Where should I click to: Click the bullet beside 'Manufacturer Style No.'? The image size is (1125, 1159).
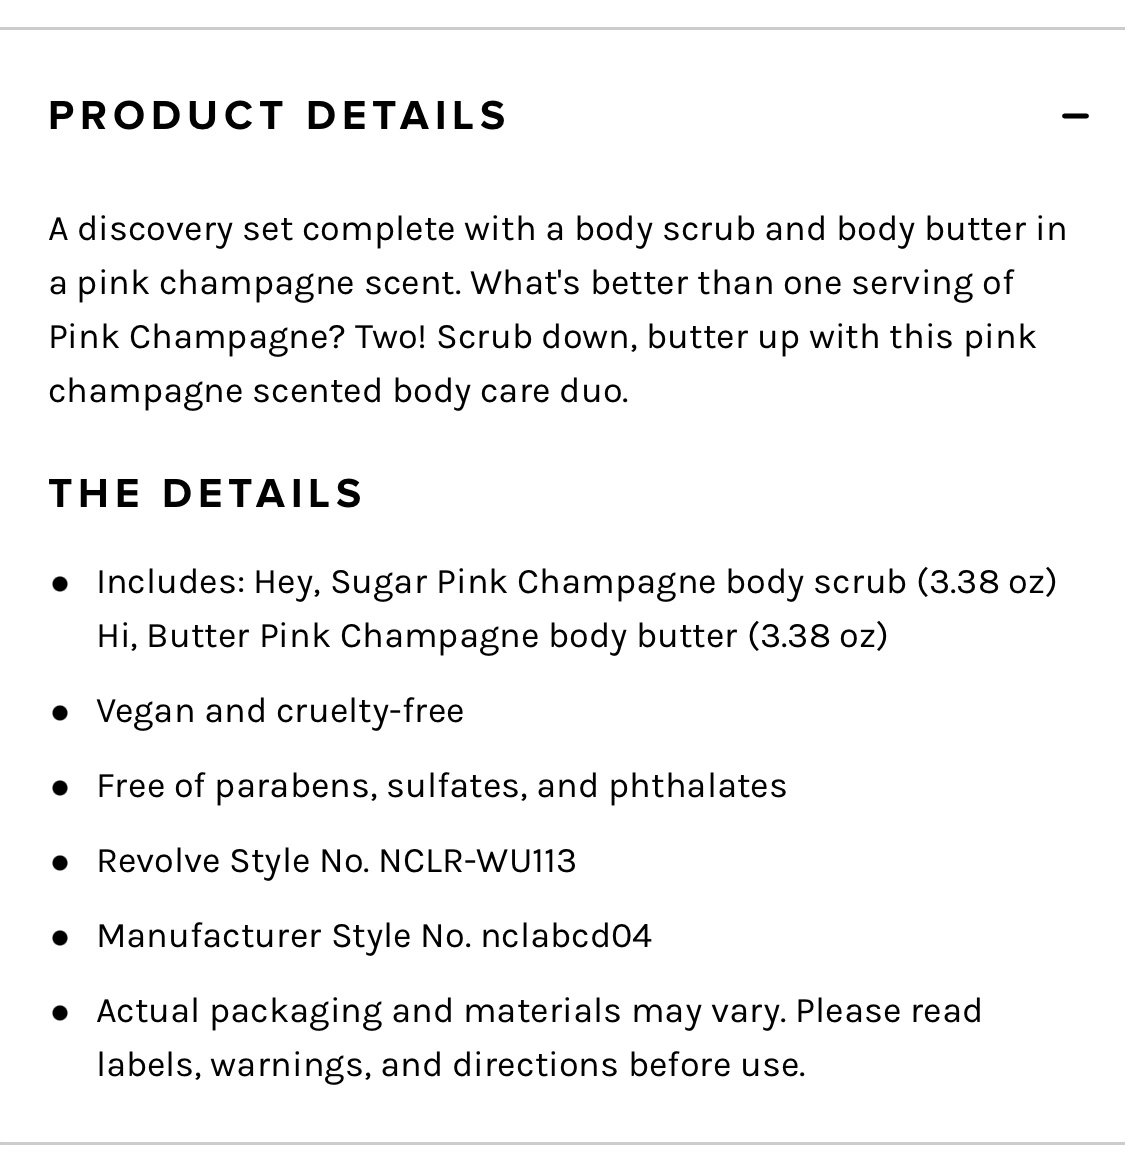pyautogui.click(x=61, y=938)
